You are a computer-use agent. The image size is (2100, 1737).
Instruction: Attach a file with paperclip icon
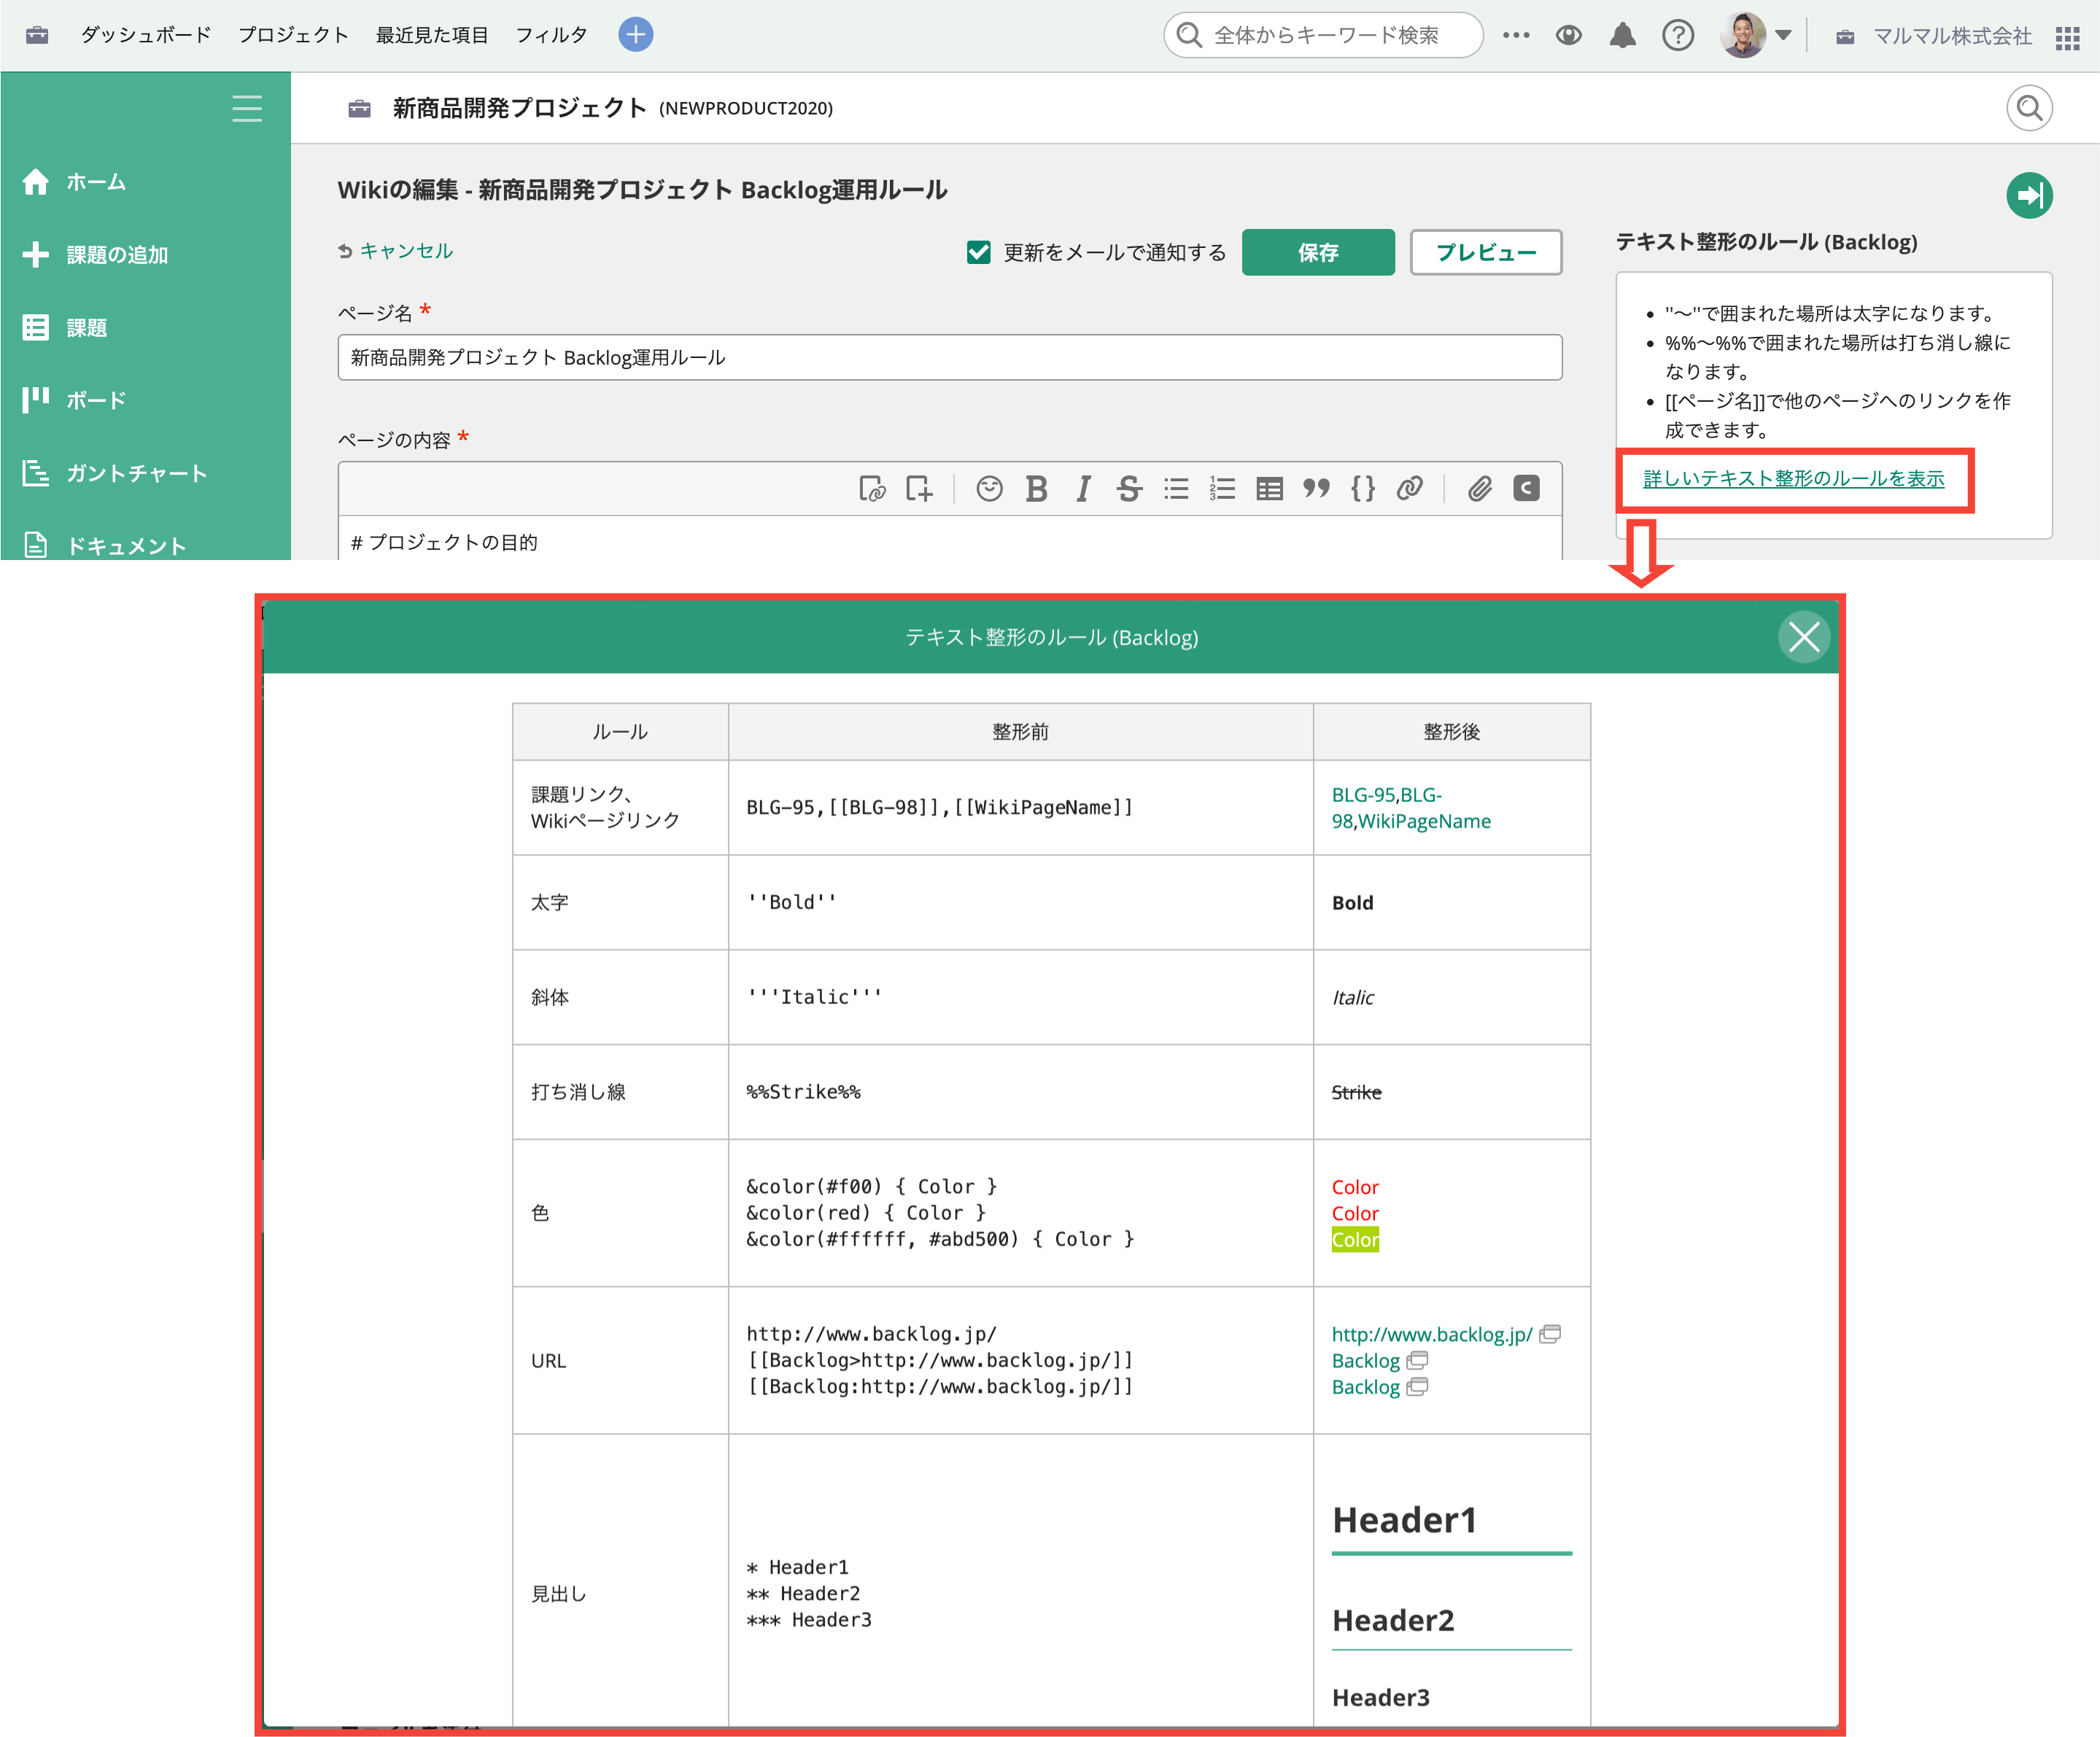(x=1480, y=489)
